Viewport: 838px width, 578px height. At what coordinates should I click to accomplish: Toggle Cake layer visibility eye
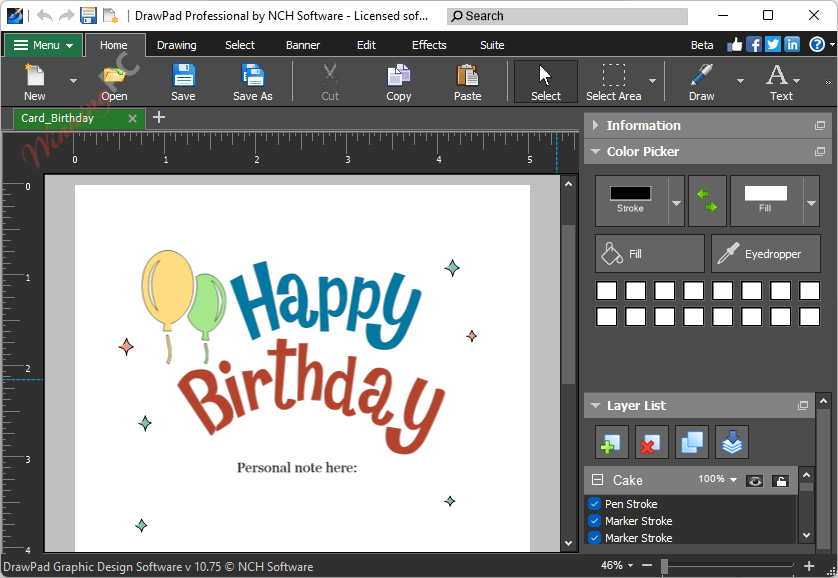(755, 481)
